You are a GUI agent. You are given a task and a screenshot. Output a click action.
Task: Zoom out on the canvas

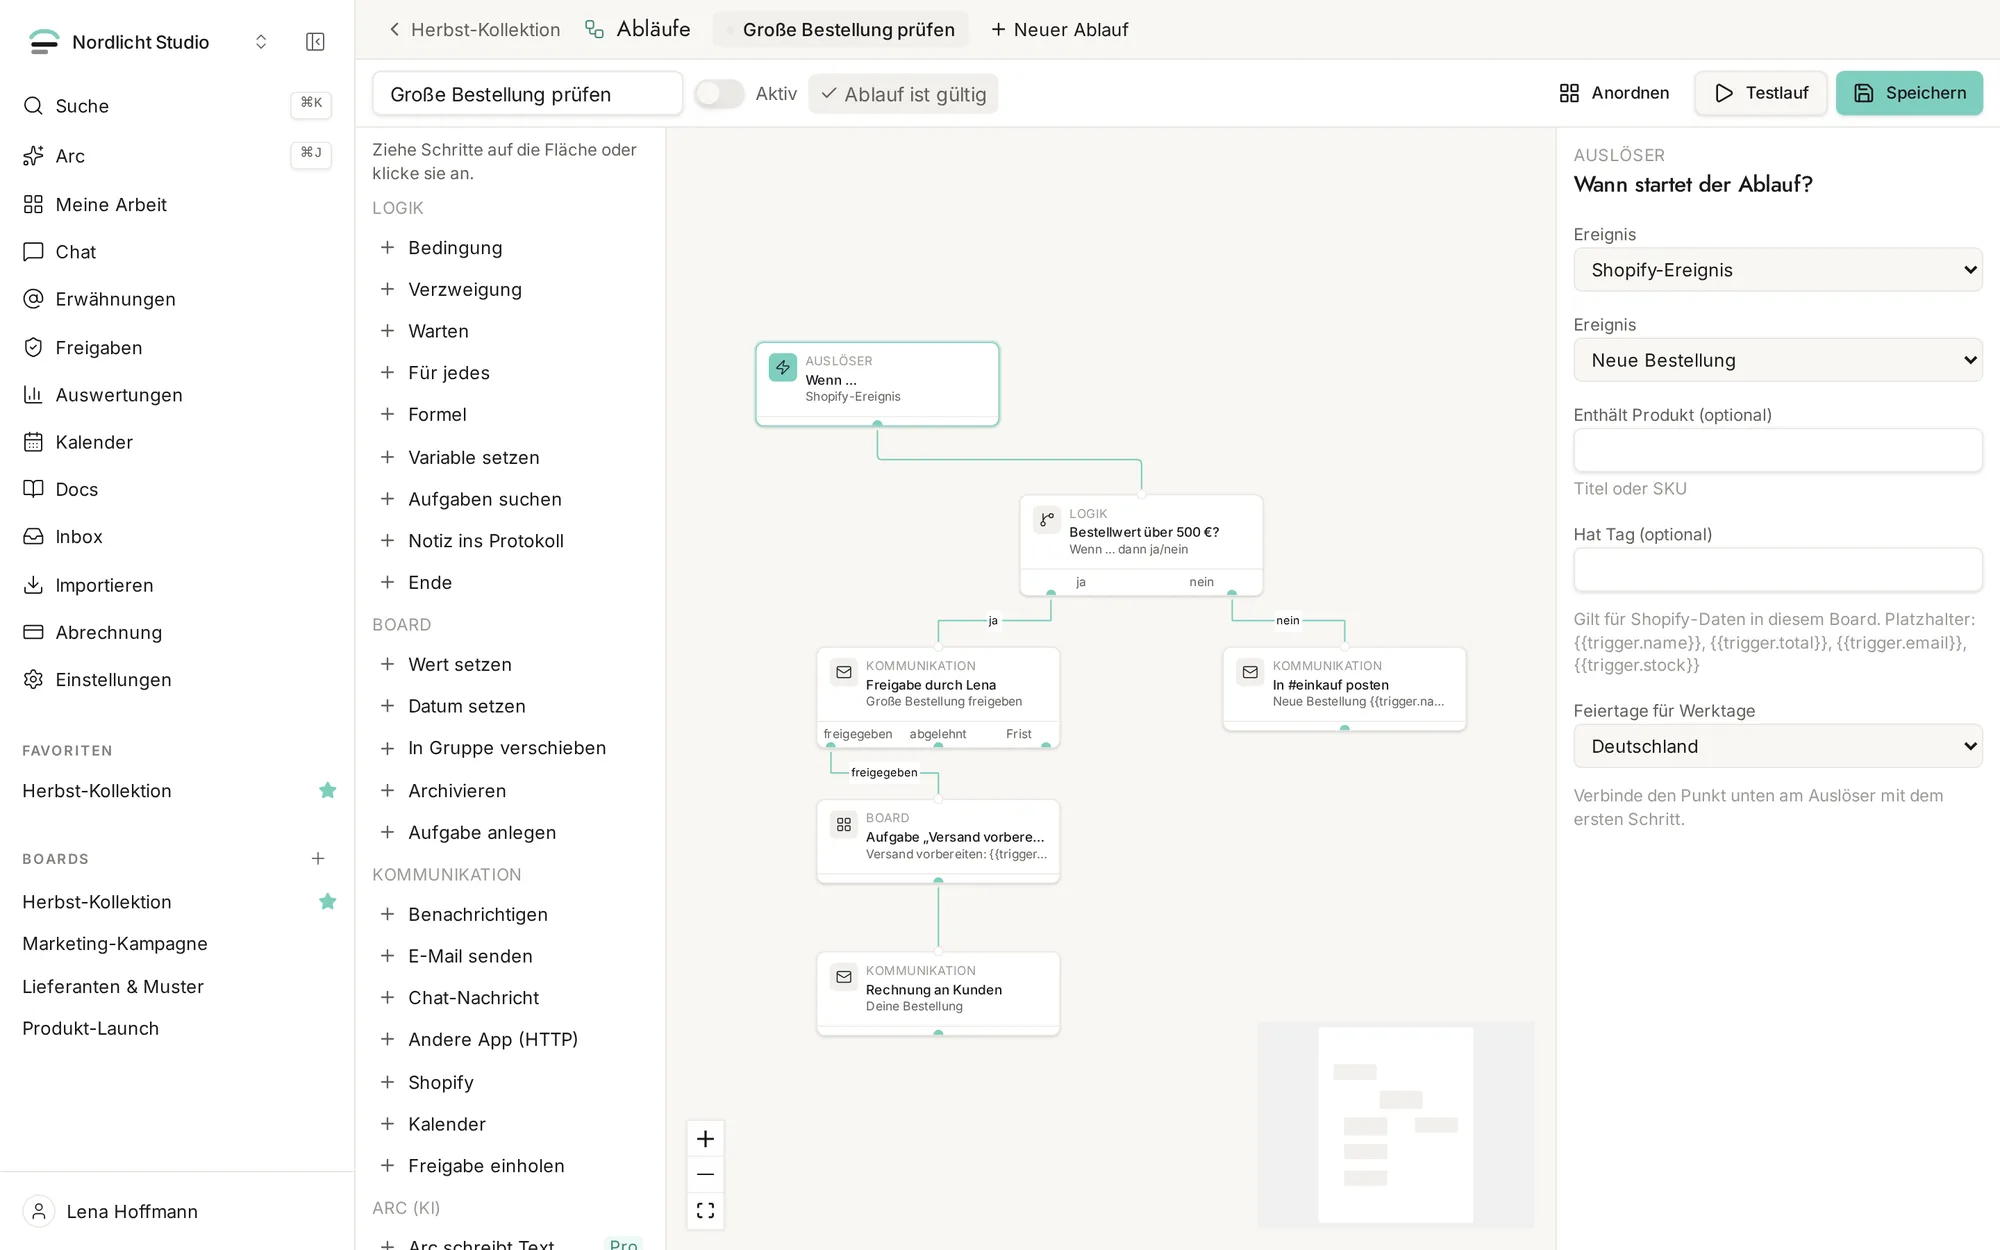click(705, 1174)
